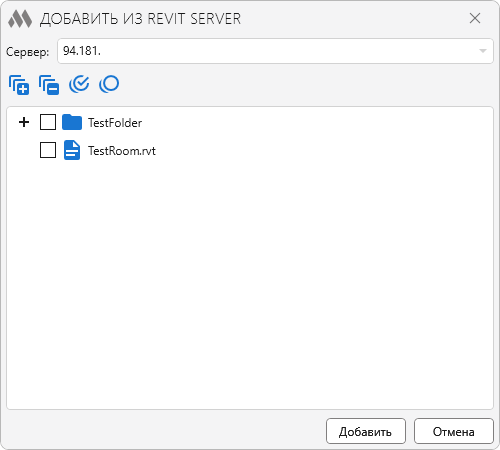Screen dimensions: 500x450
Task: Close the Добавить из Revit Server dialog
Action: coord(475,18)
